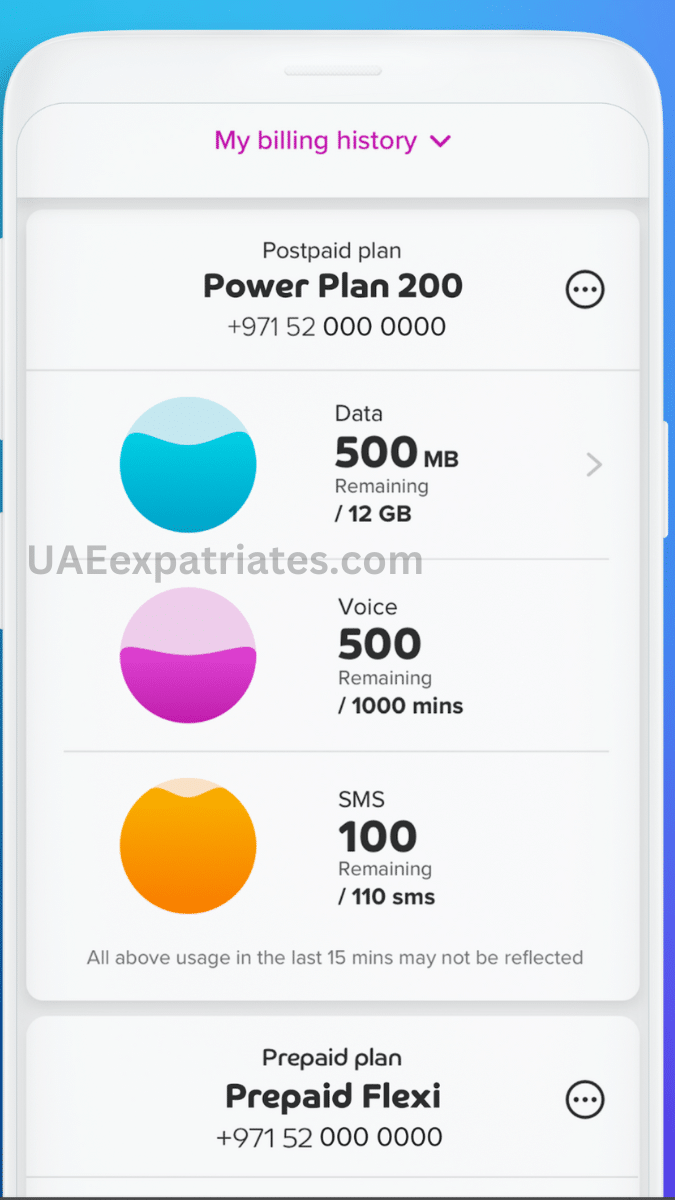675x1200 pixels.
Task: Select the Data remaining 500 MB entry
Action: 396,453
